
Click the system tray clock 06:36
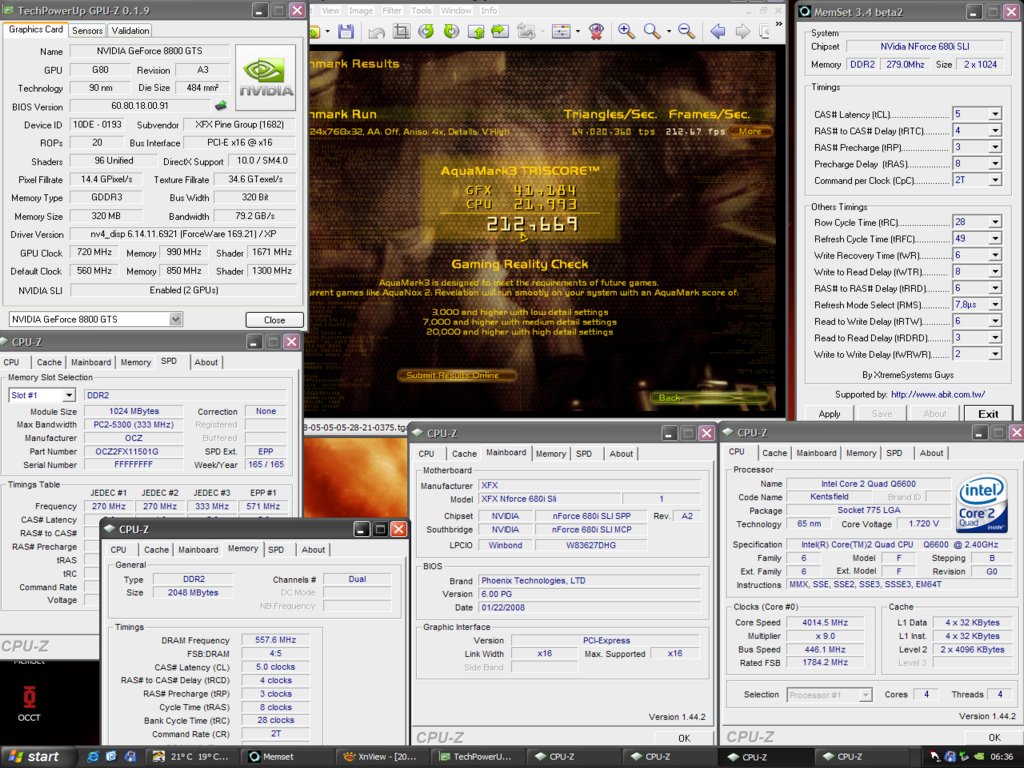tap(1001, 757)
